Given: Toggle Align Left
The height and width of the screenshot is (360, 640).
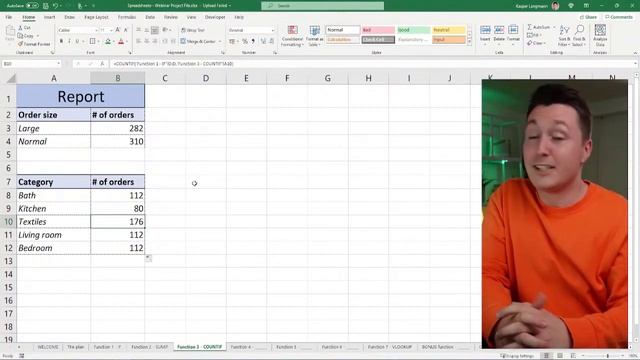Looking at the screenshot, I should (x=138, y=41).
